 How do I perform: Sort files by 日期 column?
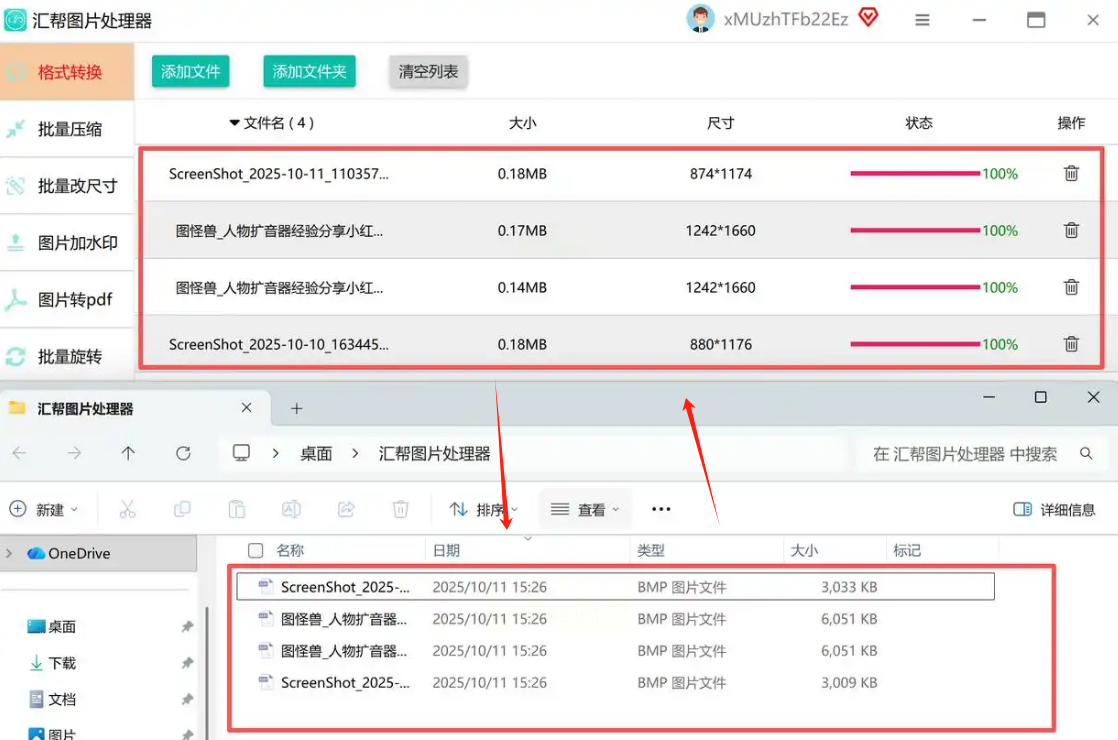446,550
